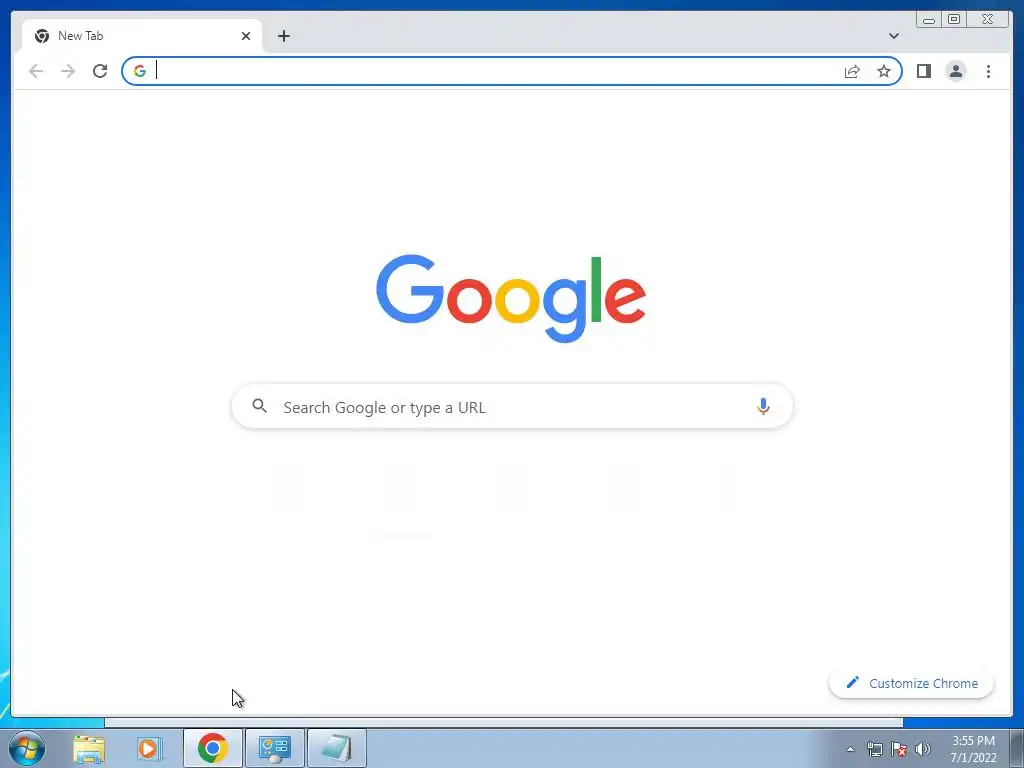The image size is (1024, 768).
Task: Show hidden tray icons arrow
Action: tap(850, 749)
